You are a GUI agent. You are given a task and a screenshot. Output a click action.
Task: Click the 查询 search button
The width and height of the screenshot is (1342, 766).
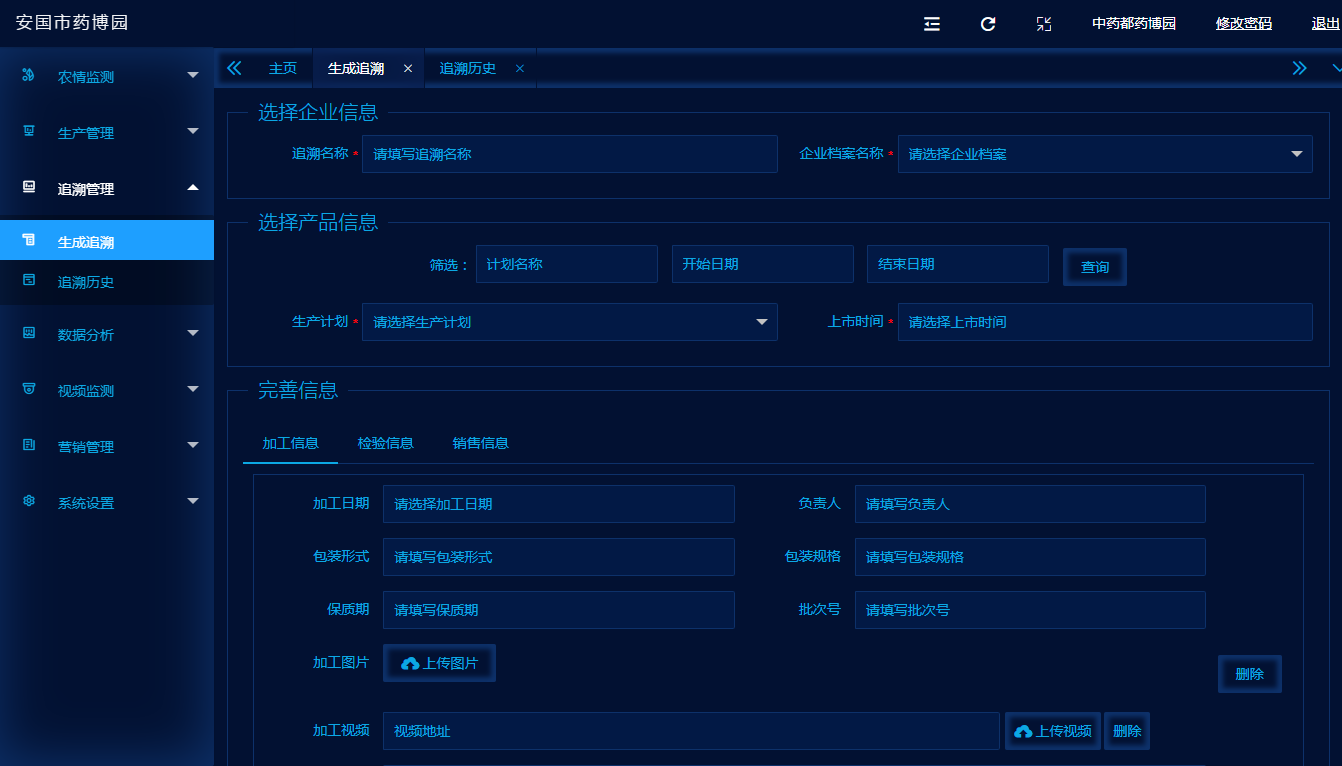click(x=1094, y=267)
